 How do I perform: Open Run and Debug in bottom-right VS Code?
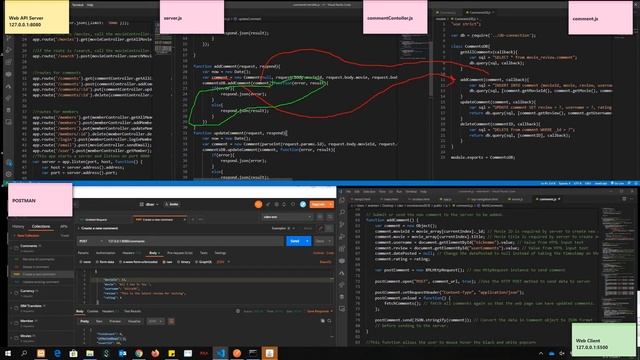[x=342, y=237]
